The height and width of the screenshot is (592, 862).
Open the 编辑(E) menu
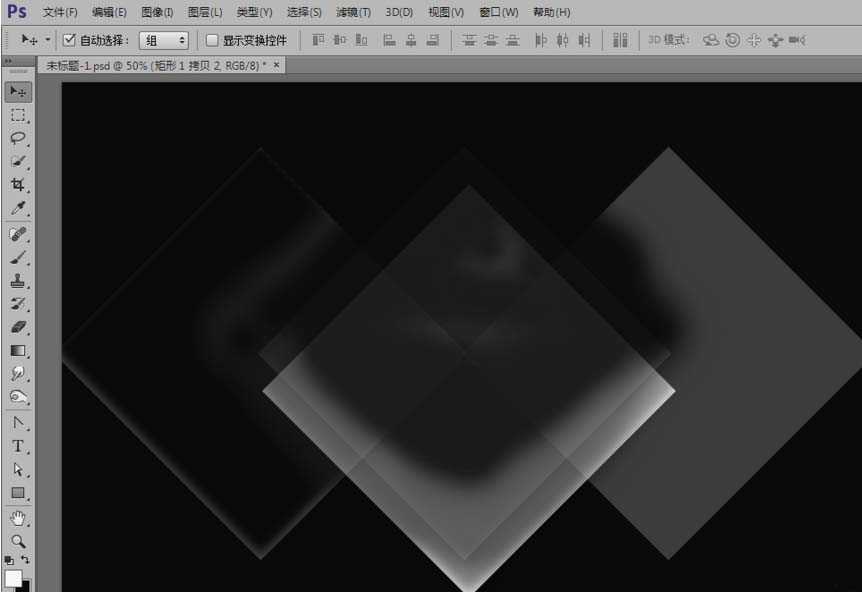pos(109,12)
